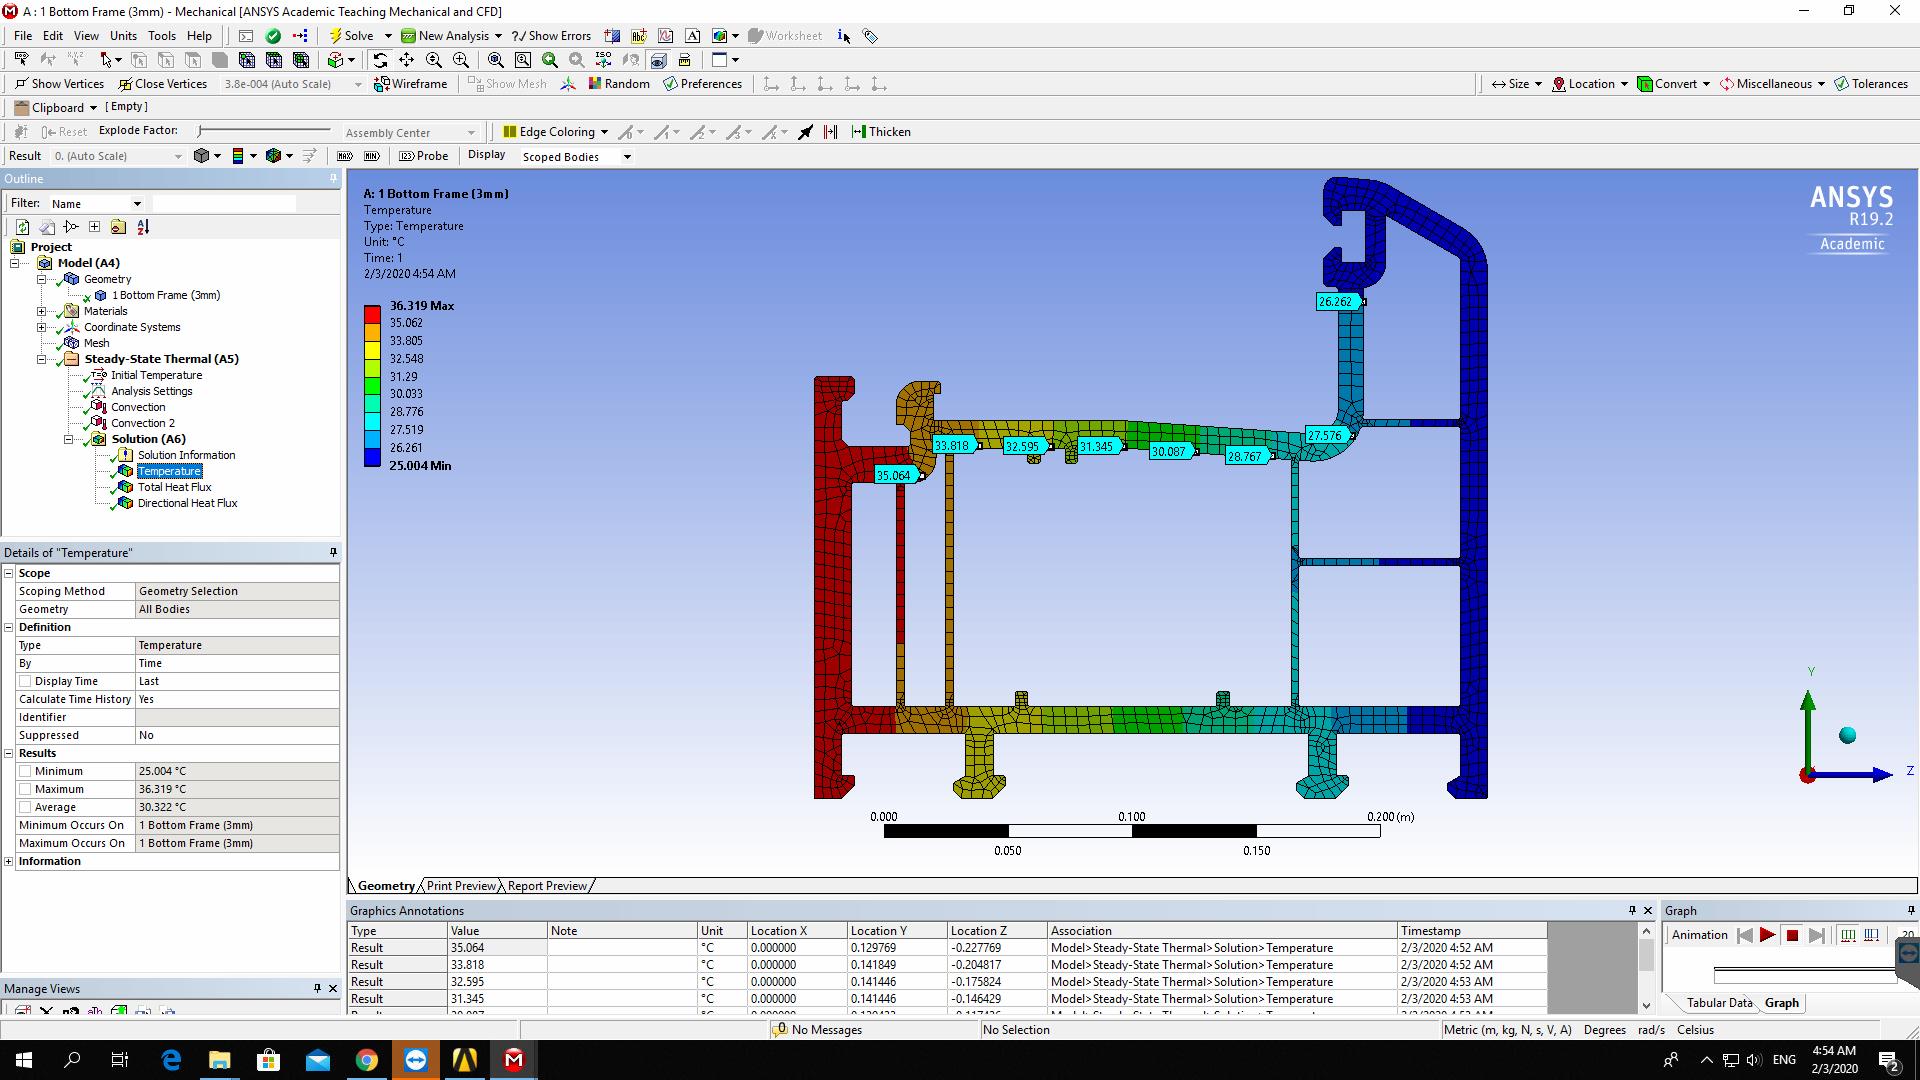
Task: Open Chrome from the Windows taskbar
Action: pyautogui.click(x=367, y=1060)
